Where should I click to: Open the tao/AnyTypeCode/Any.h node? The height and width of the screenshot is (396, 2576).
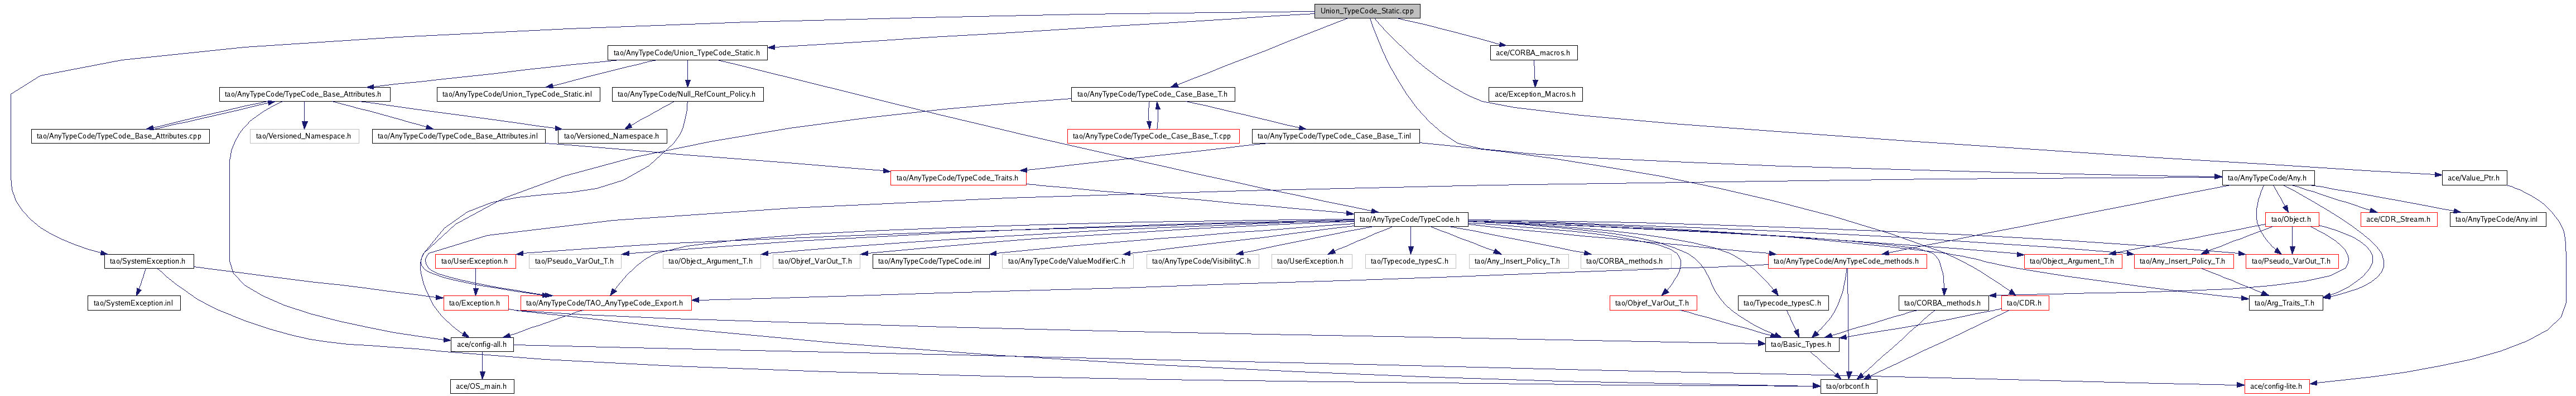2258,177
